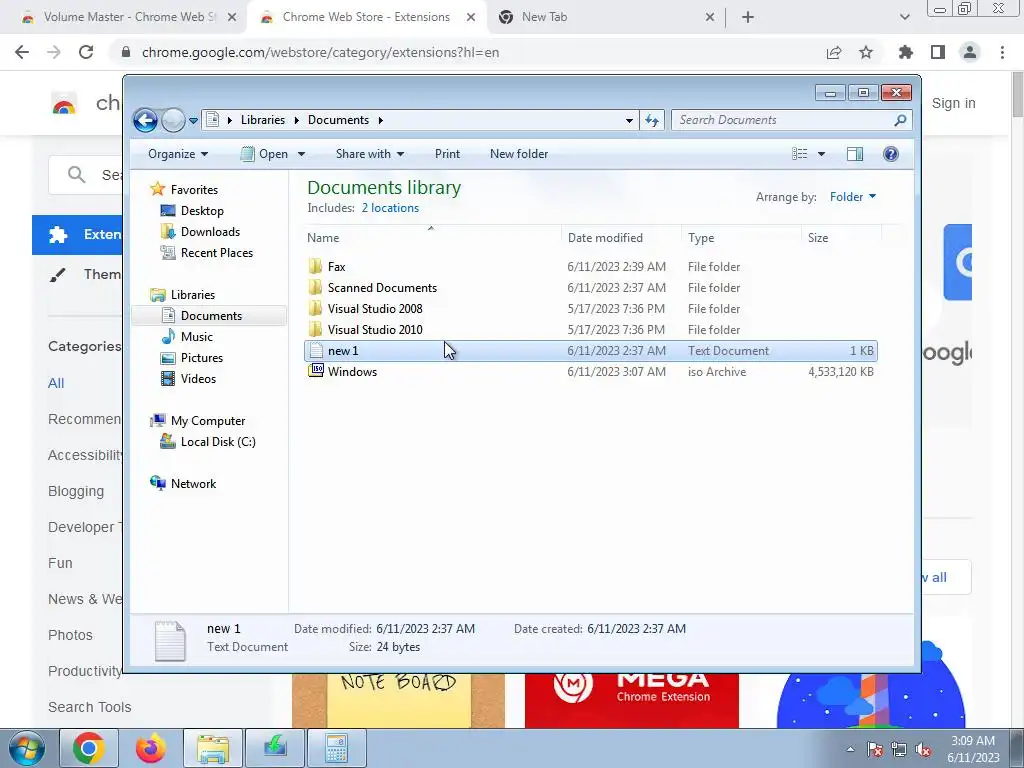This screenshot has height=768, width=1024.
Task: Open the Organize menu
Action: tap(178, 154)
